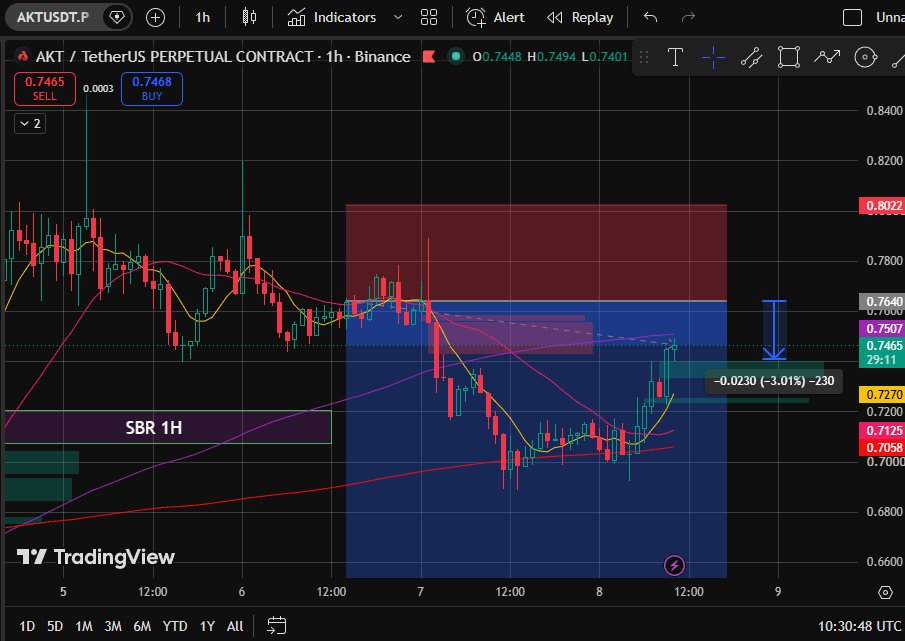Open the AKTUSDT.P symbol search

tap(53, 17)
